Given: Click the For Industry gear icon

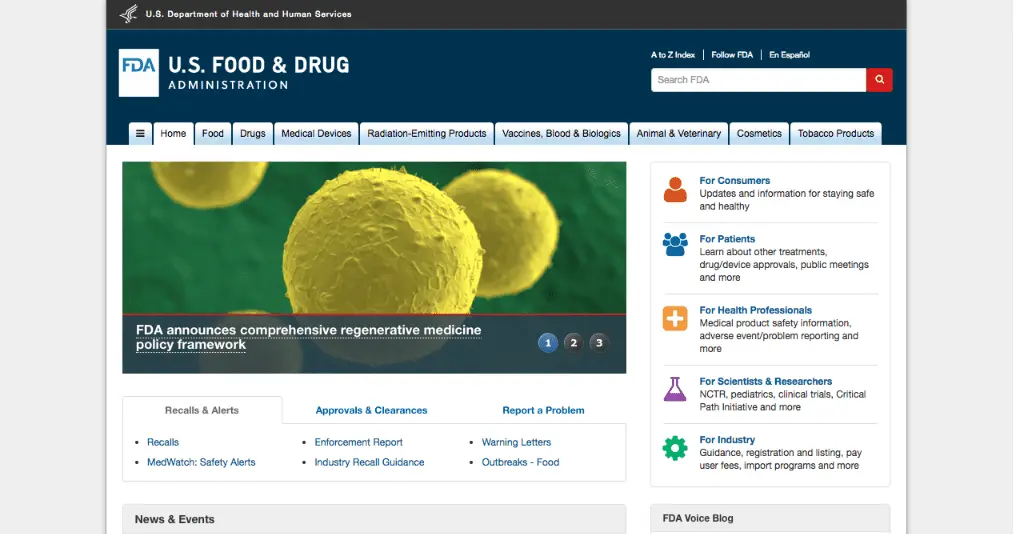Looking at the screenshot, I should [x=675, y=448].
